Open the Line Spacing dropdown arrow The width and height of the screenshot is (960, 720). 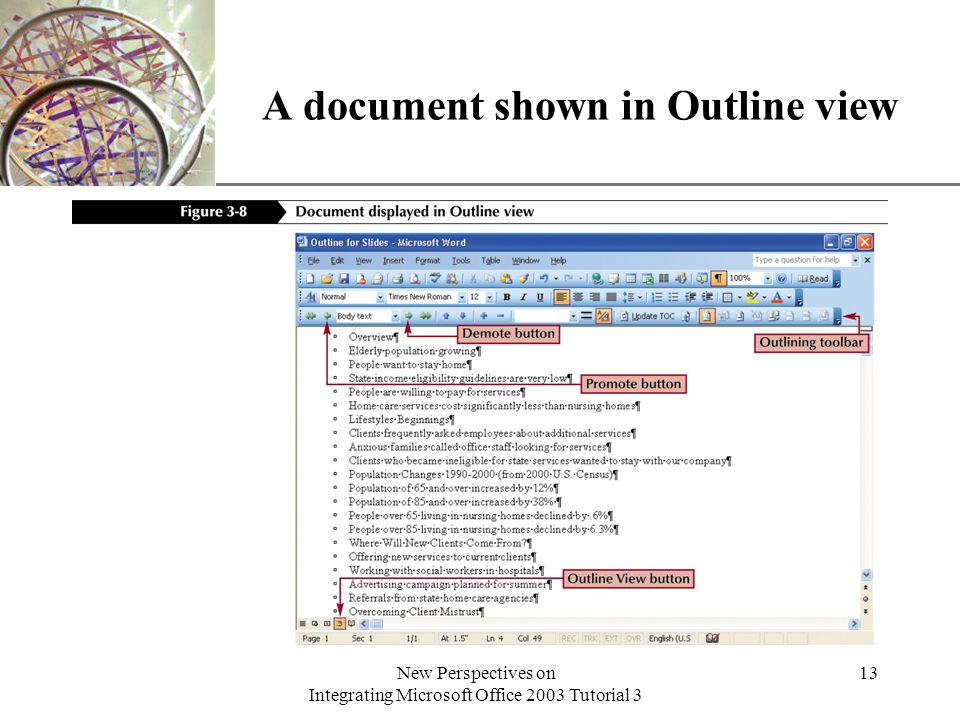640,298
